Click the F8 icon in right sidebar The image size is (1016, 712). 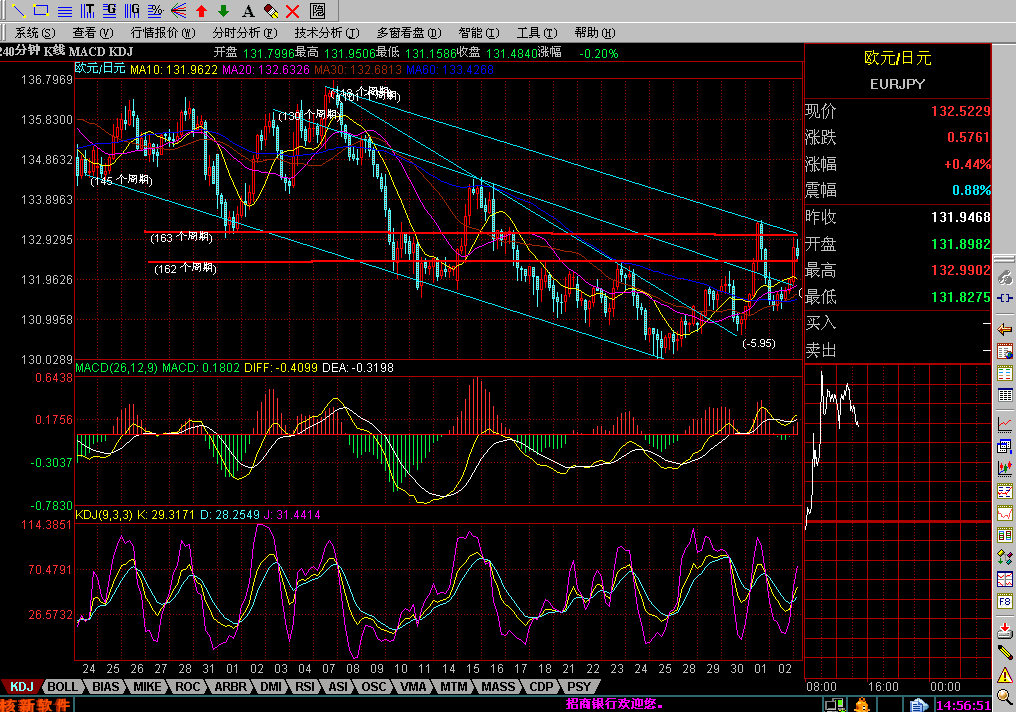click(x=1005, y=602)
